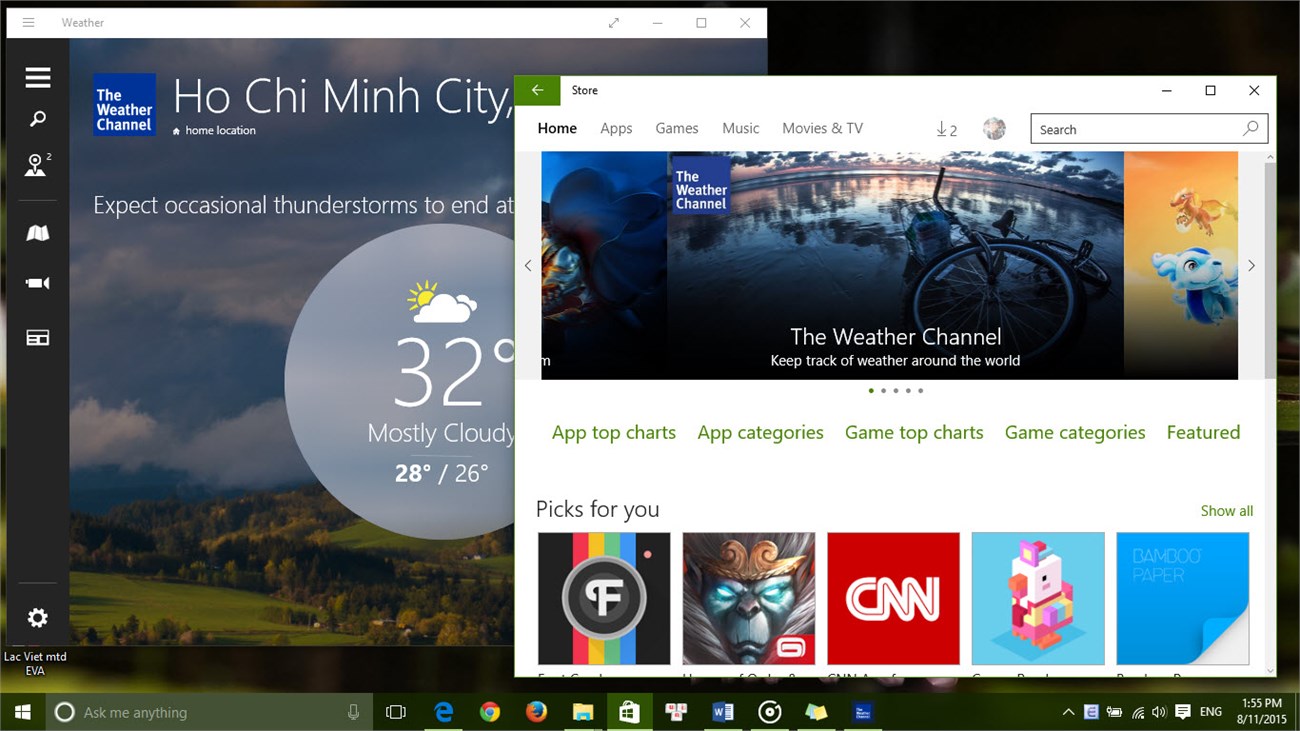1300x731 pixels.
Task: Show hidden icons in the system tray
Action: pos(1068,712)
